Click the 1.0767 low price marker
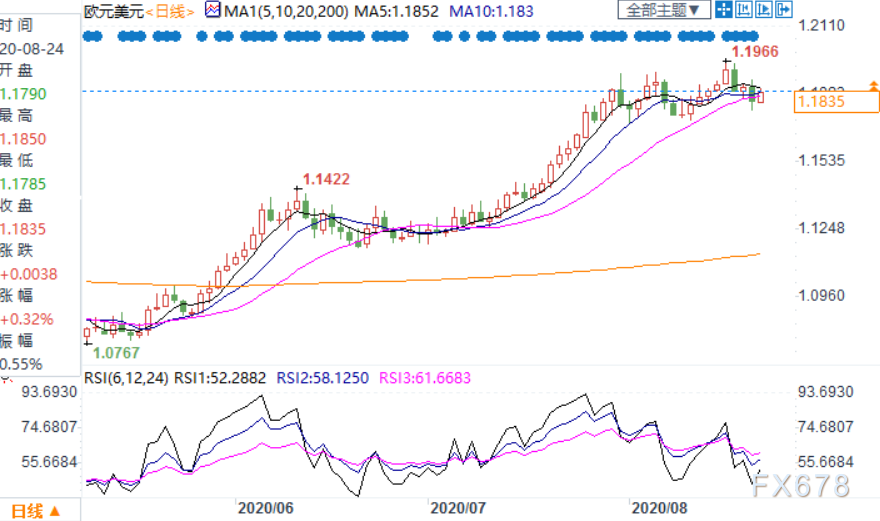 pyautogui.click(x=116, y=353)
